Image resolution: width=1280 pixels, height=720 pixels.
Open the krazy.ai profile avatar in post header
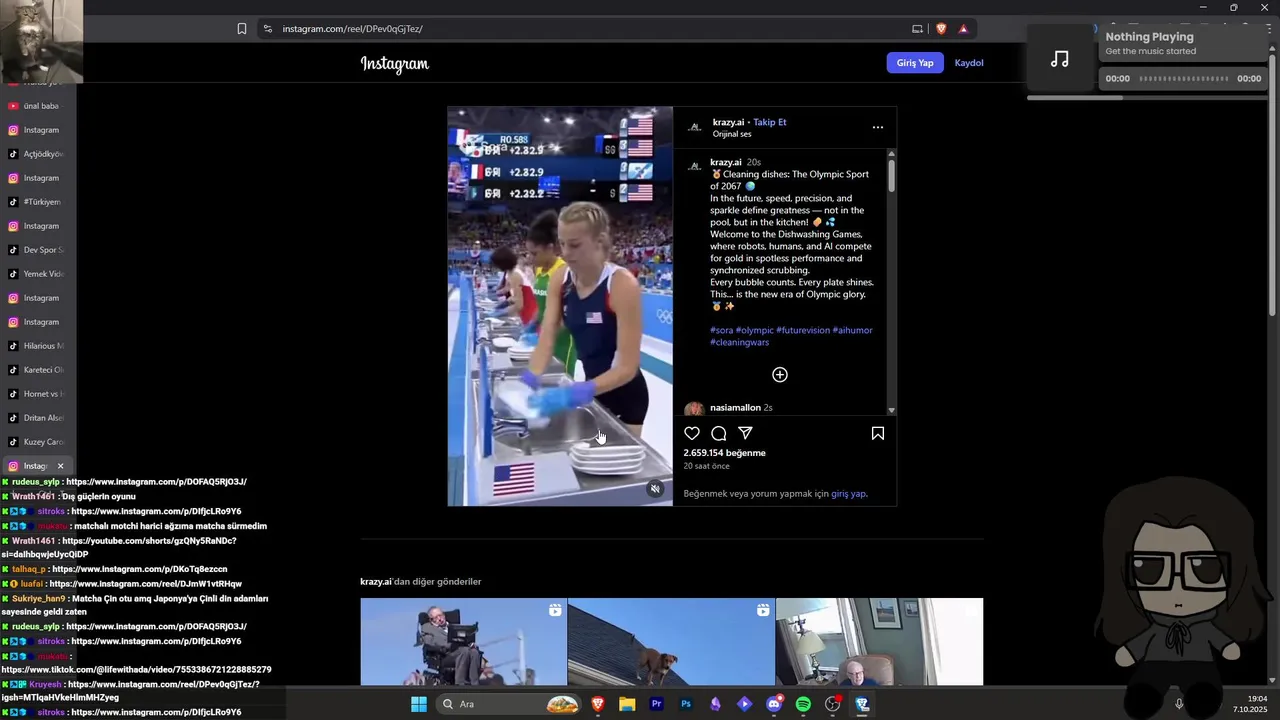coord(694,128)
